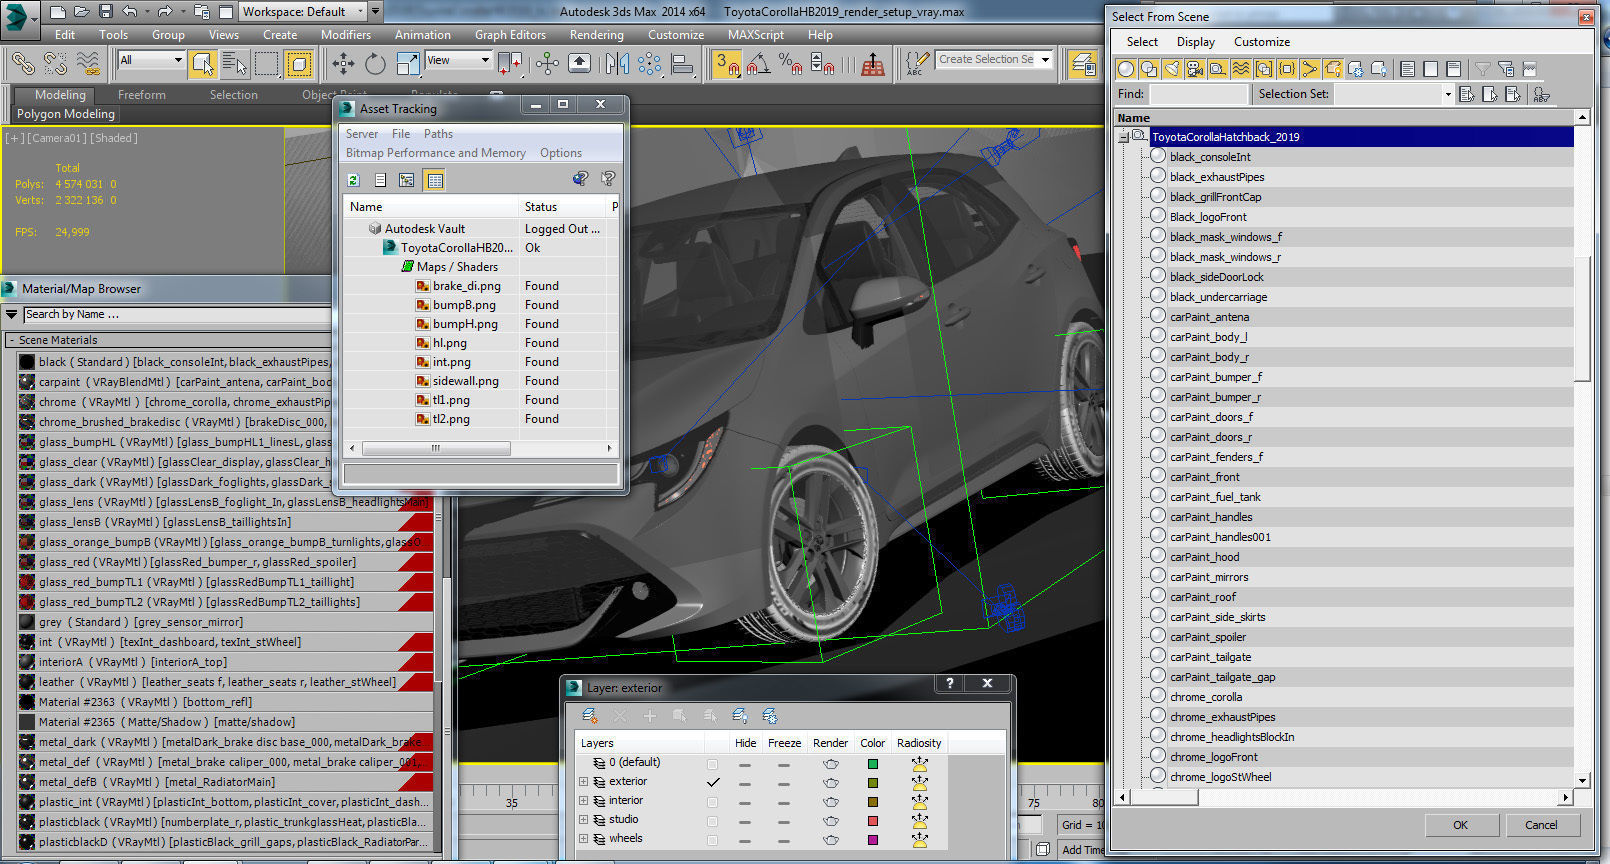
Task: Click Create New Layer icon in Layer dialog
Action: (x=591, y=716)
